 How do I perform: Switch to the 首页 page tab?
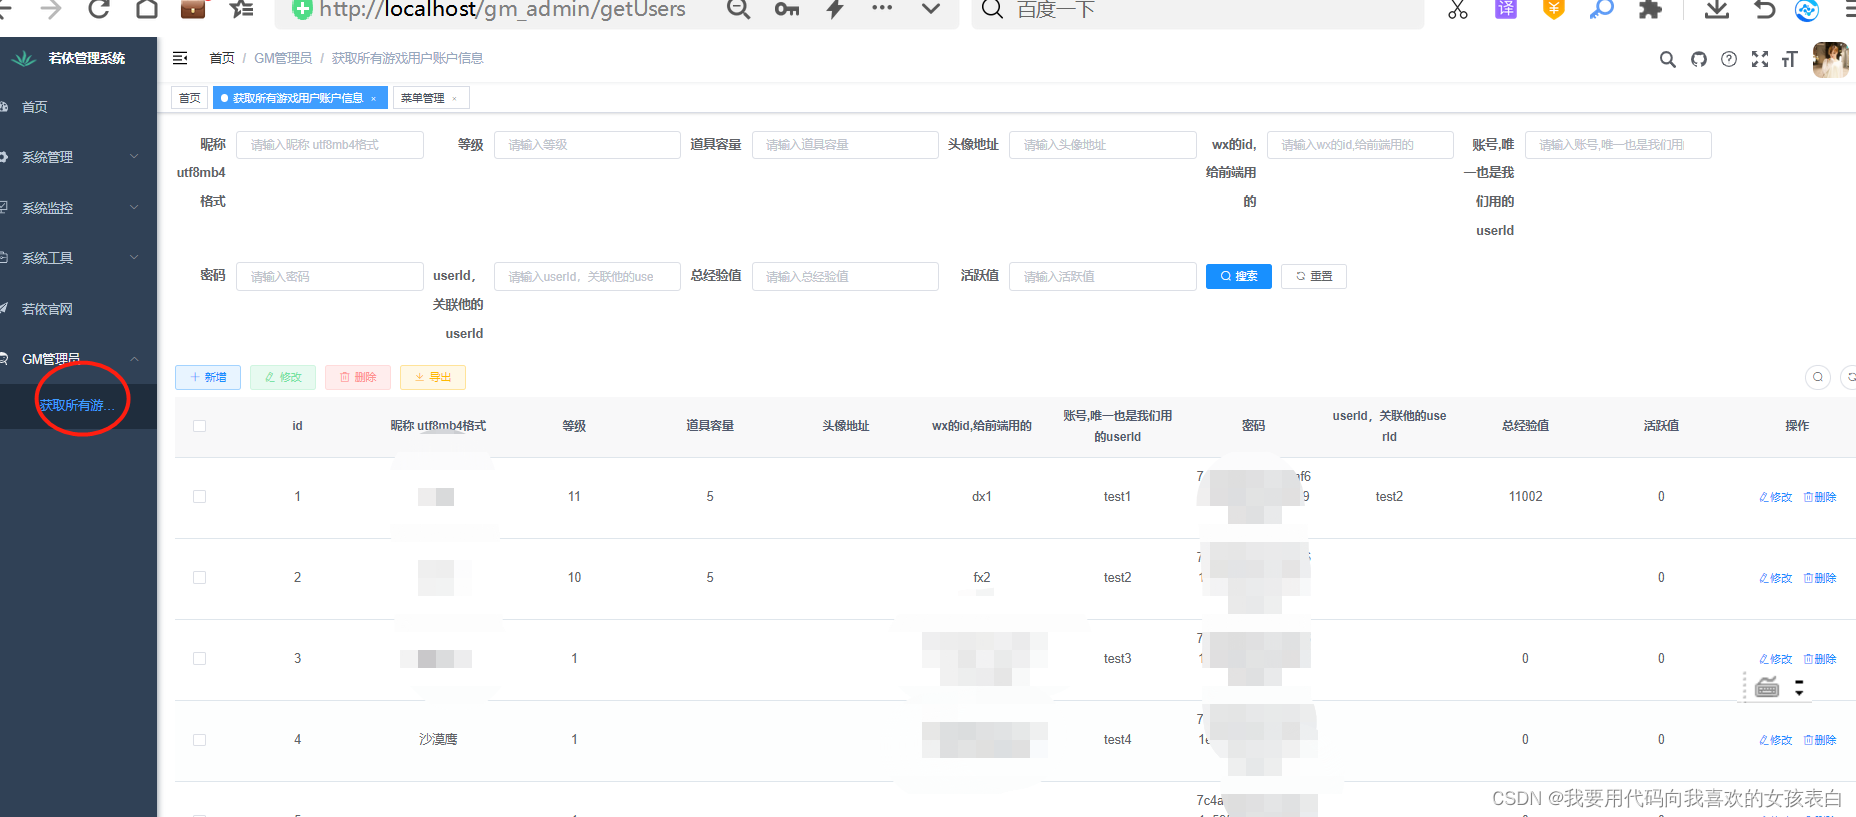pyautogui.click(x=189, y=98)
